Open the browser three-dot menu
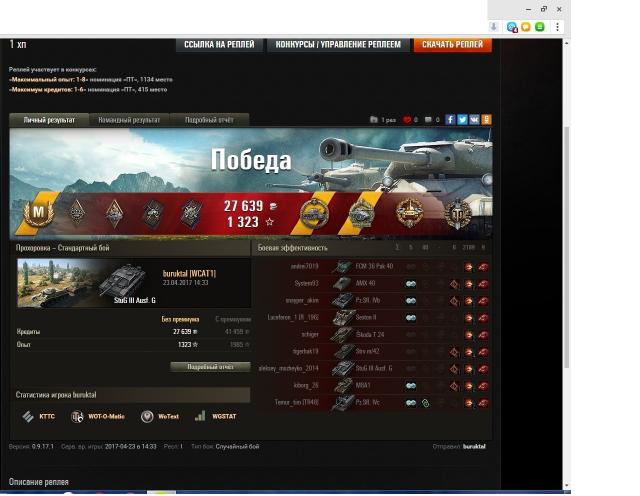 click(558, 27)
